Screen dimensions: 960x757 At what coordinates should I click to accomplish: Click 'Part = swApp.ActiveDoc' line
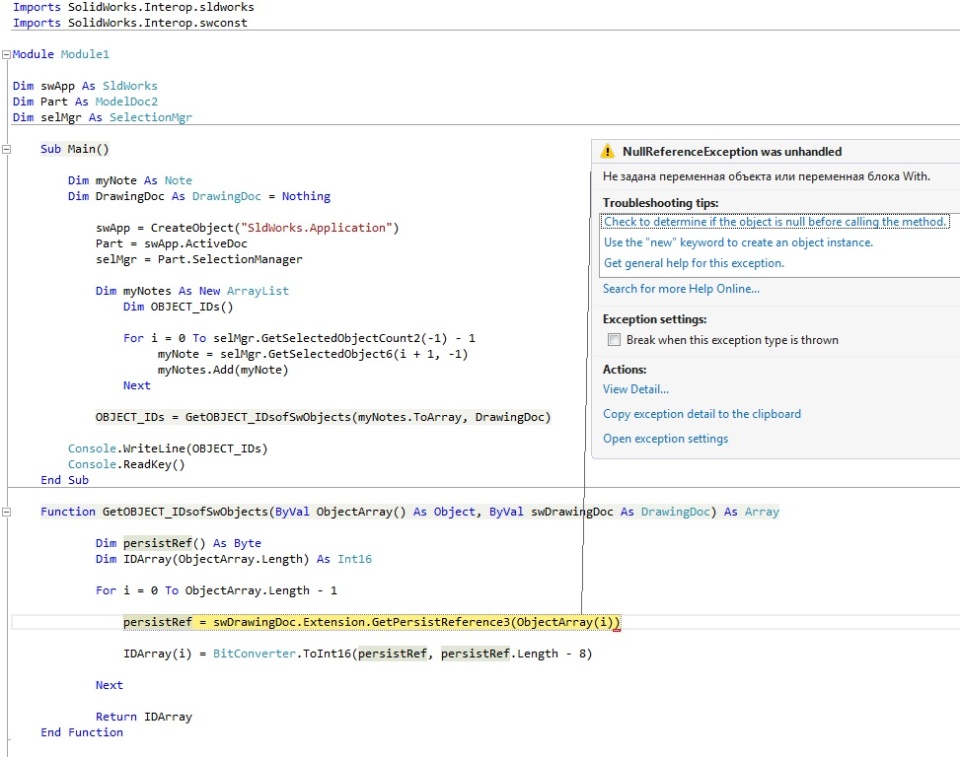[171, 244]
